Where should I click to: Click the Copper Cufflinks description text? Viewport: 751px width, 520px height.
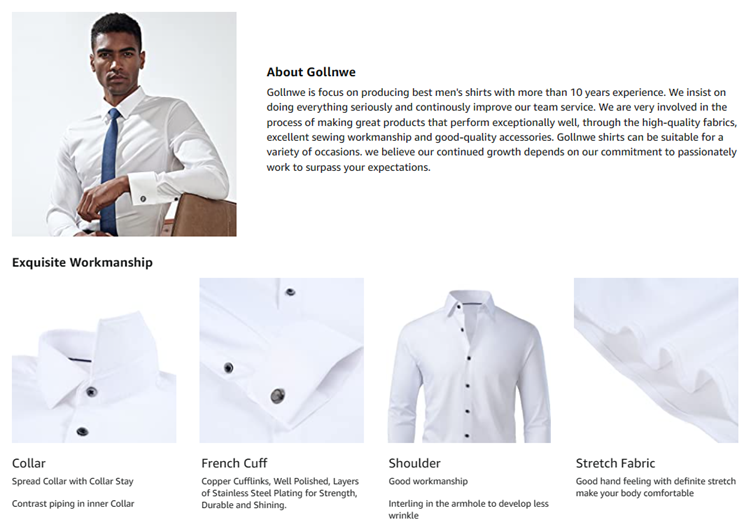pos(280,493)
